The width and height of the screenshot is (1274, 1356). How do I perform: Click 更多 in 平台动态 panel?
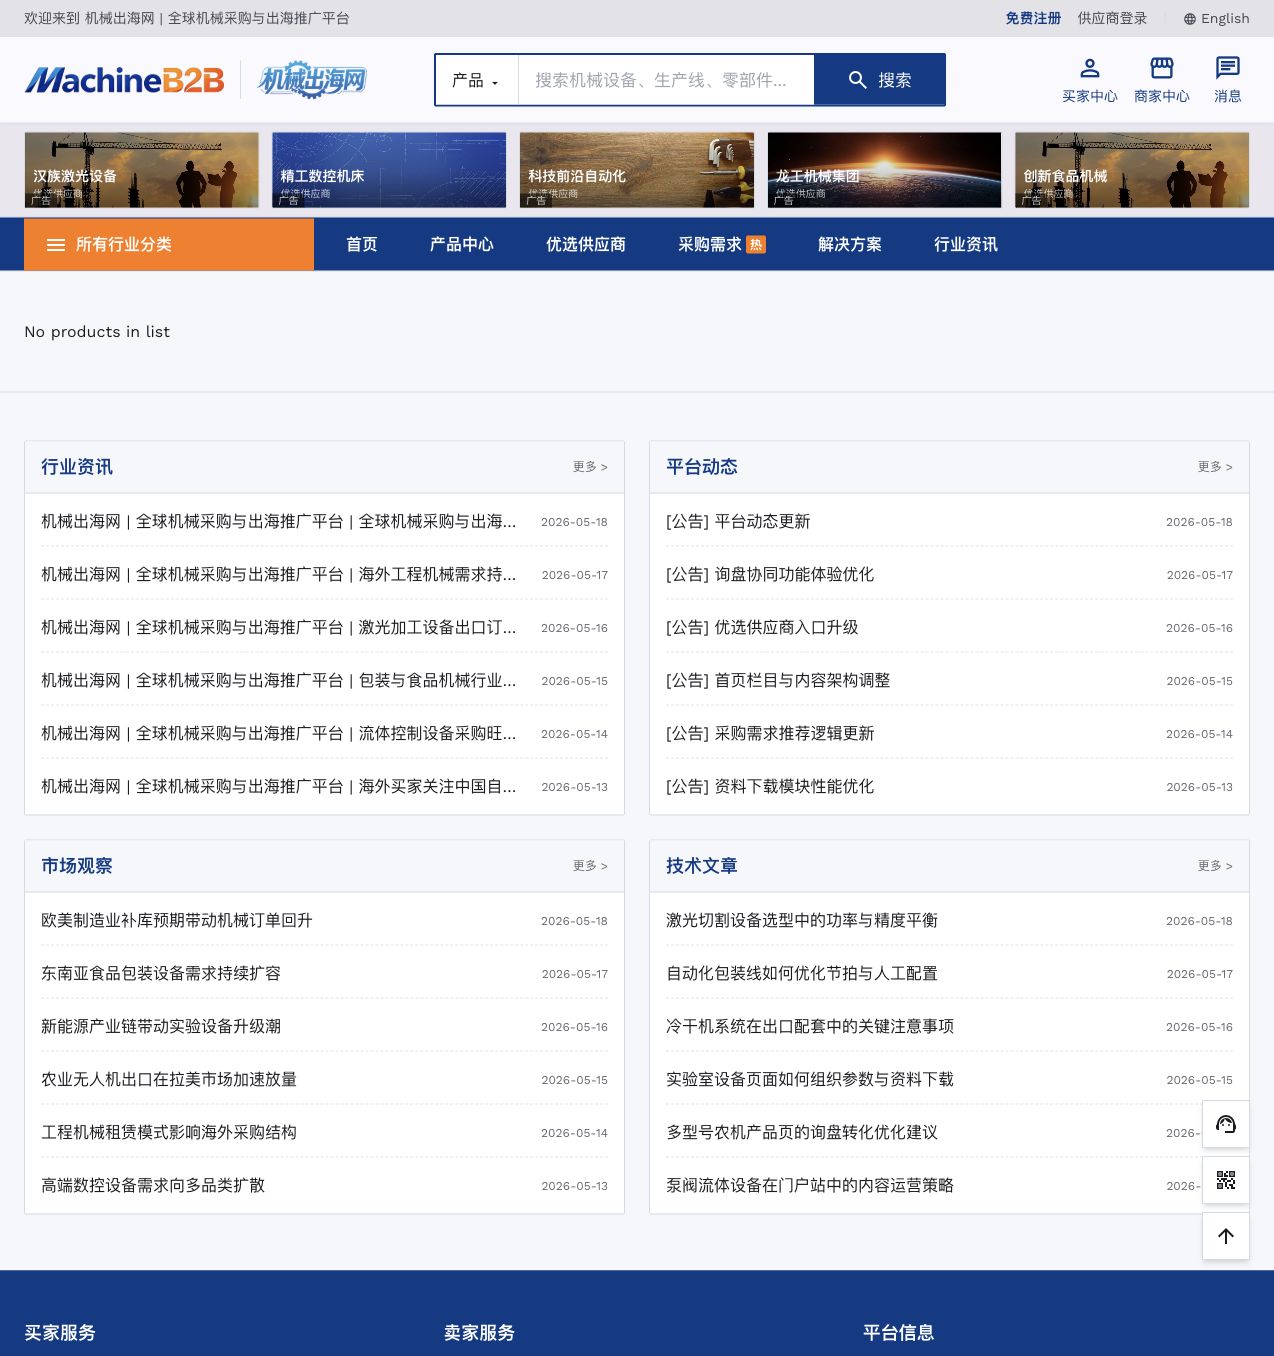1215,467
